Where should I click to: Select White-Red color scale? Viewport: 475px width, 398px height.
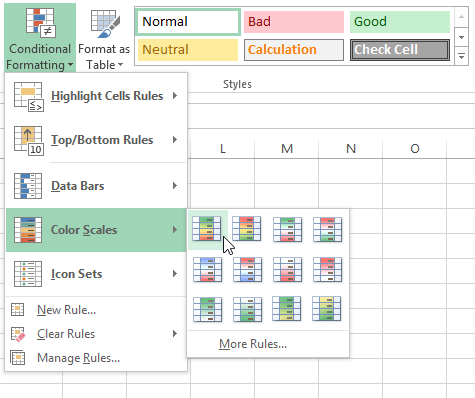tap(287, 269)
